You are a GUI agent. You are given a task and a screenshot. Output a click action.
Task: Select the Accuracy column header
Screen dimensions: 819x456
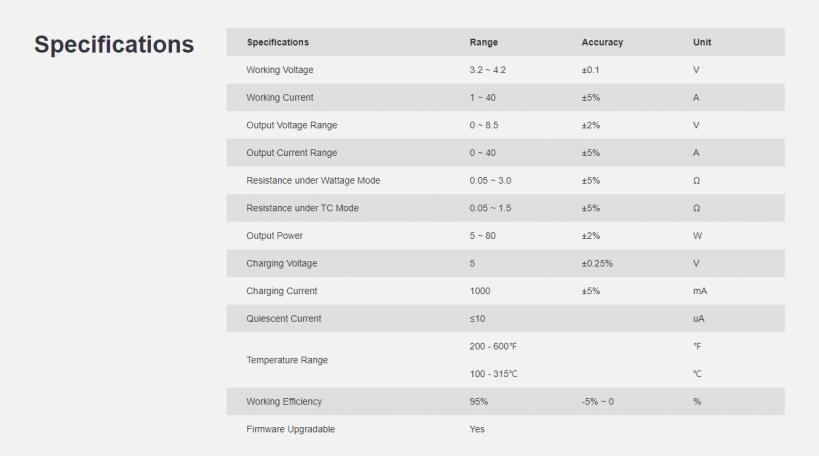pyautogui.click(x=602, y=42)
